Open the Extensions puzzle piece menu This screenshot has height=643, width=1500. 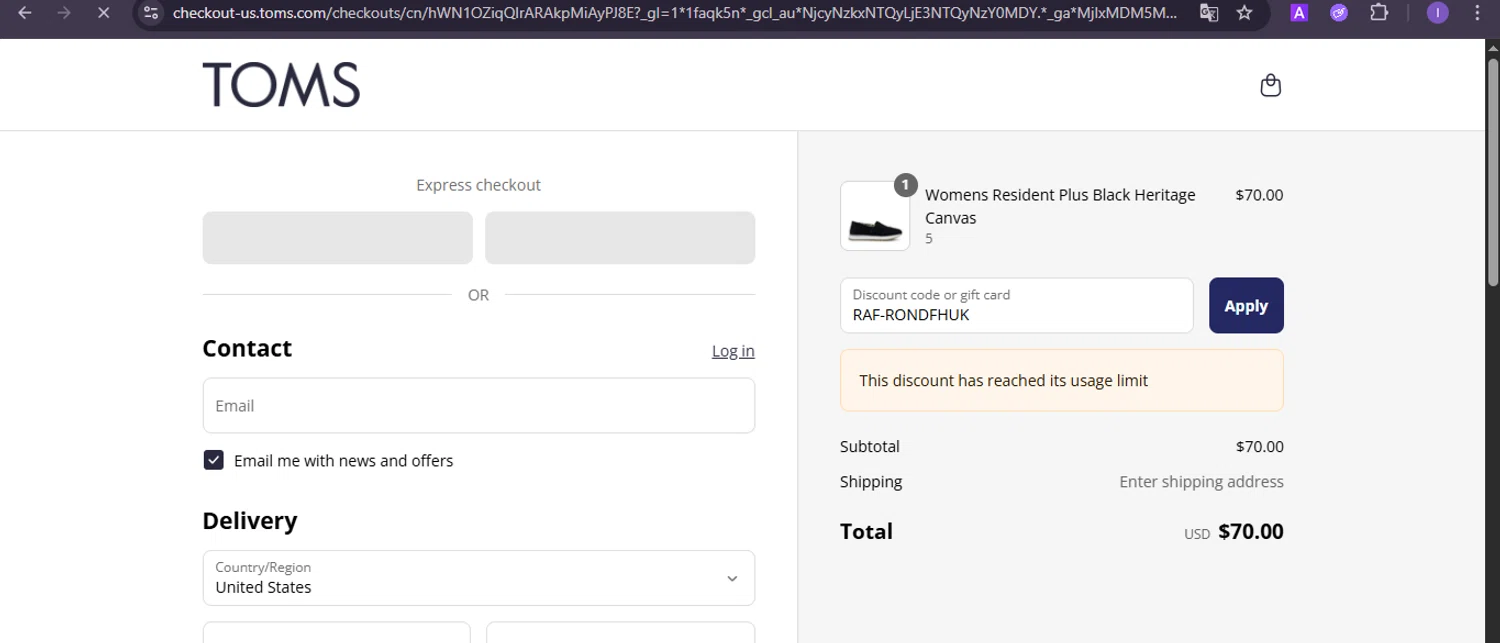click(x=1379, y=13)
